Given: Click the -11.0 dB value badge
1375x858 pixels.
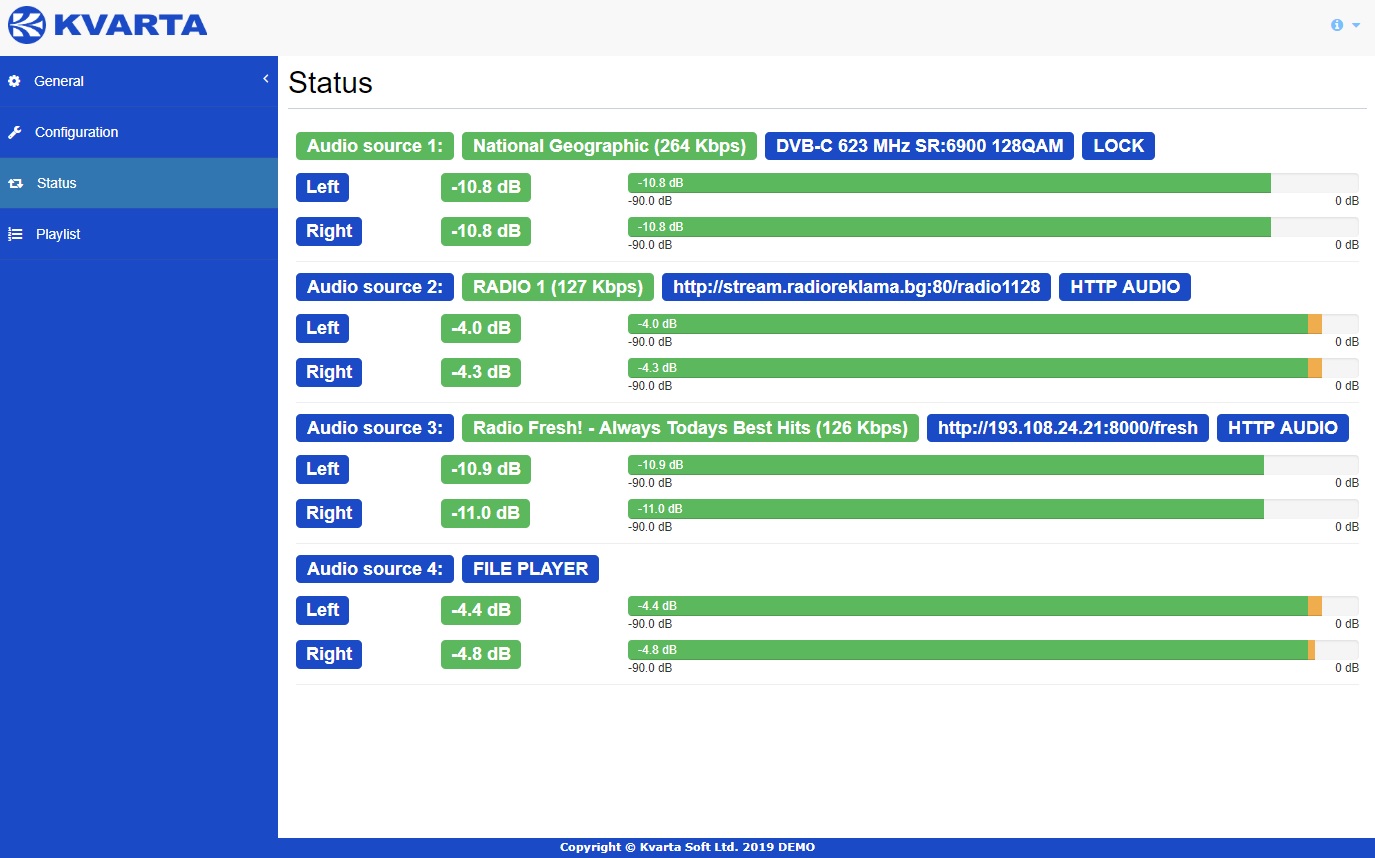Looking at the screenshot, I should (485, 513).
